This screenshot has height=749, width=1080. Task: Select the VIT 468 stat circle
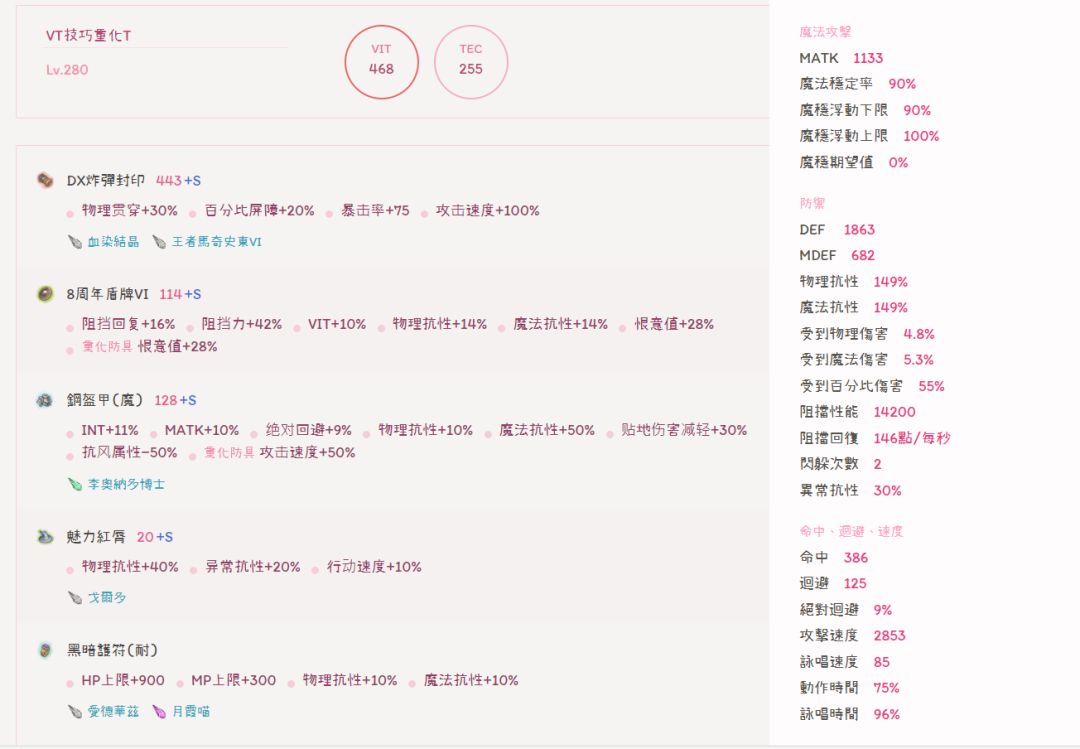[x=382, y=62]
